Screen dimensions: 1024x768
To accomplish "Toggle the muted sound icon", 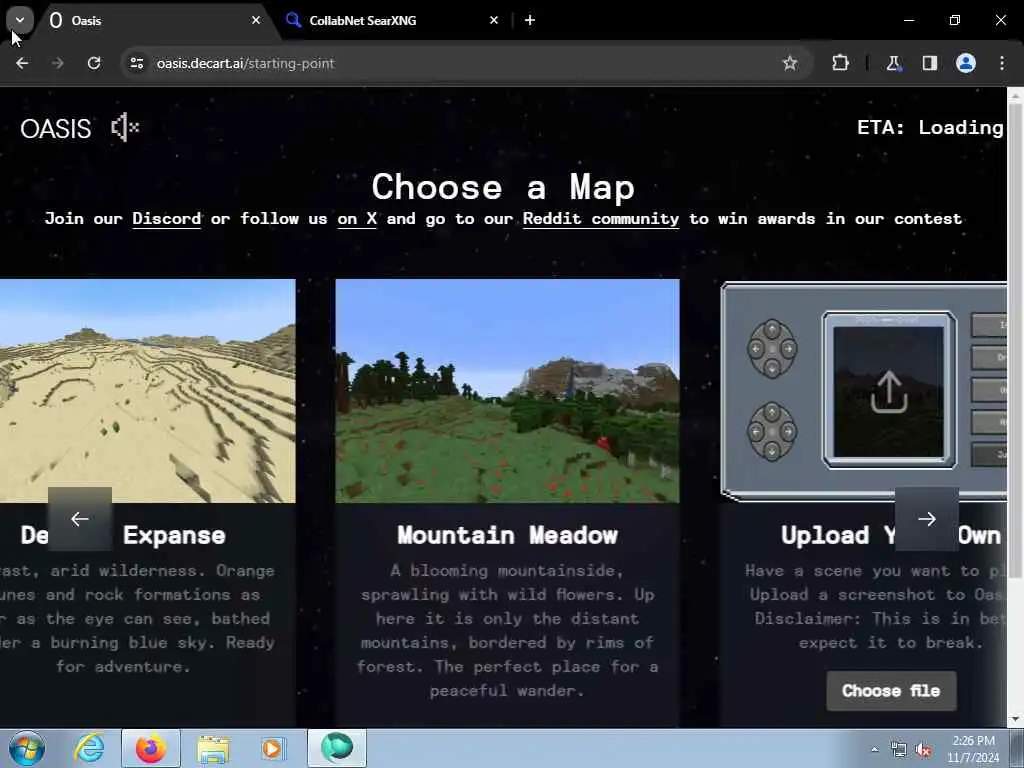I will pyautogui.click(x=125, y=127).
